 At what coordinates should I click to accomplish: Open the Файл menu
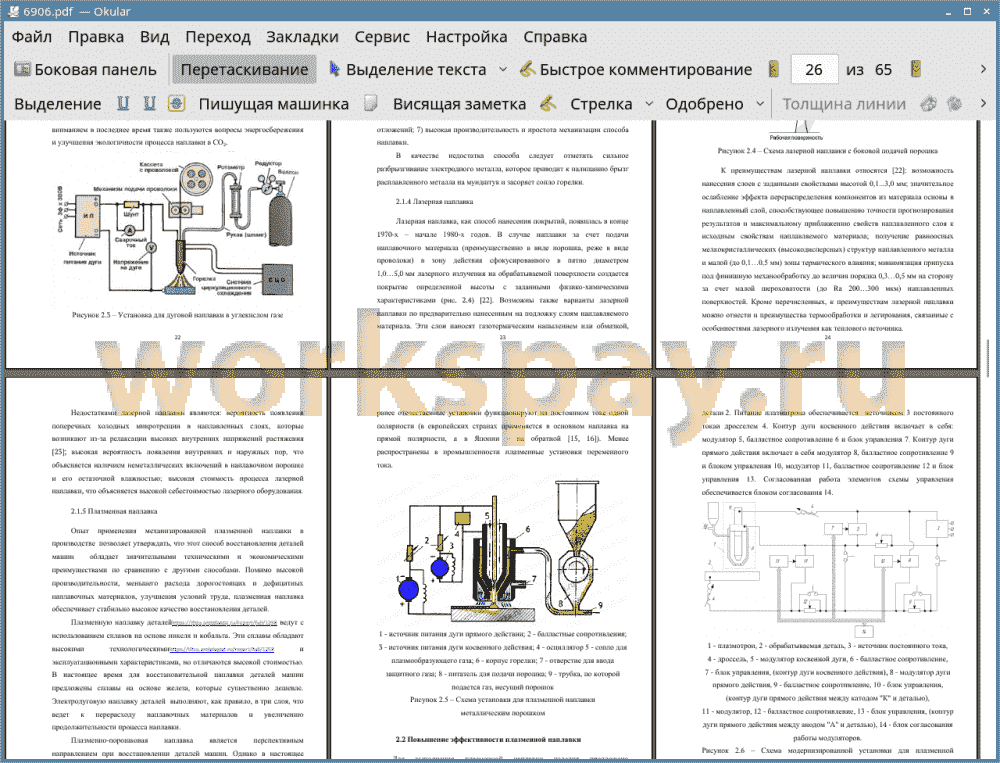[32, 37]
